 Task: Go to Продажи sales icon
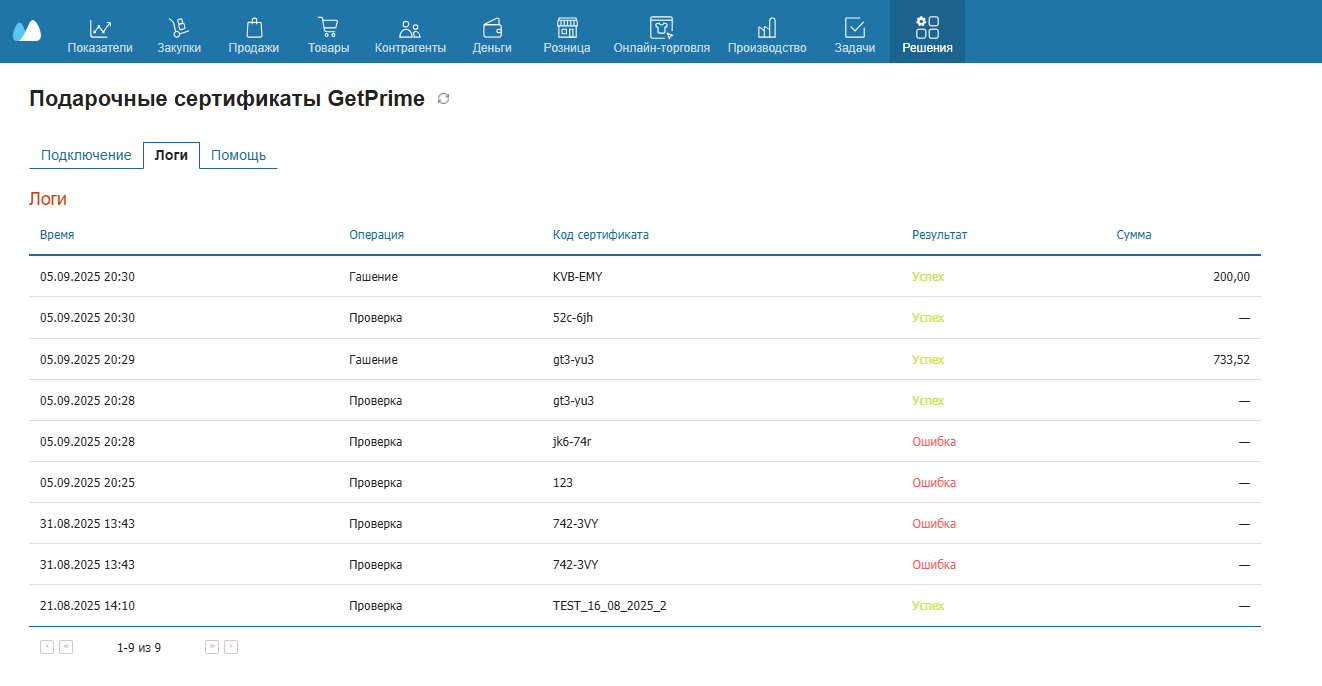tap(253, 28)
